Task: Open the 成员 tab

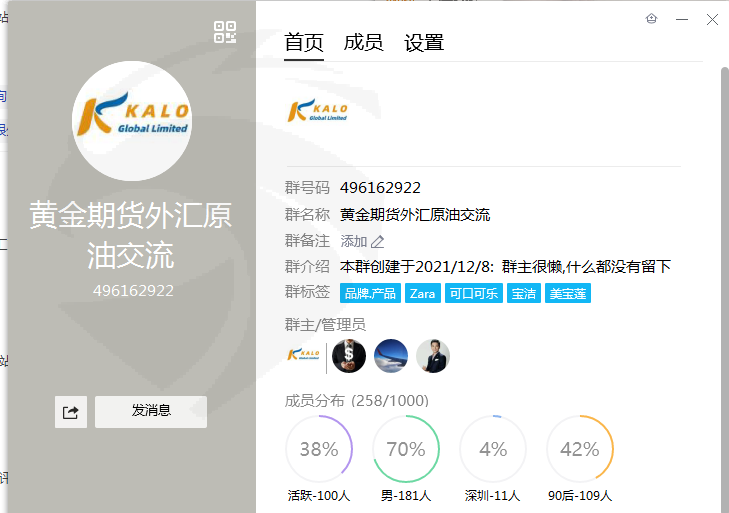Action: [x=364, y=43]
